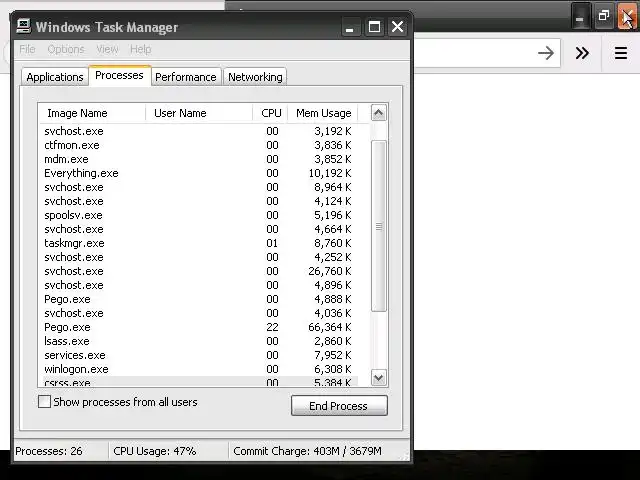Sort by User Name column header
Image resolution: width=640 pixels, height=480 pixels.
pyautogui.click(x=199, y=113)
